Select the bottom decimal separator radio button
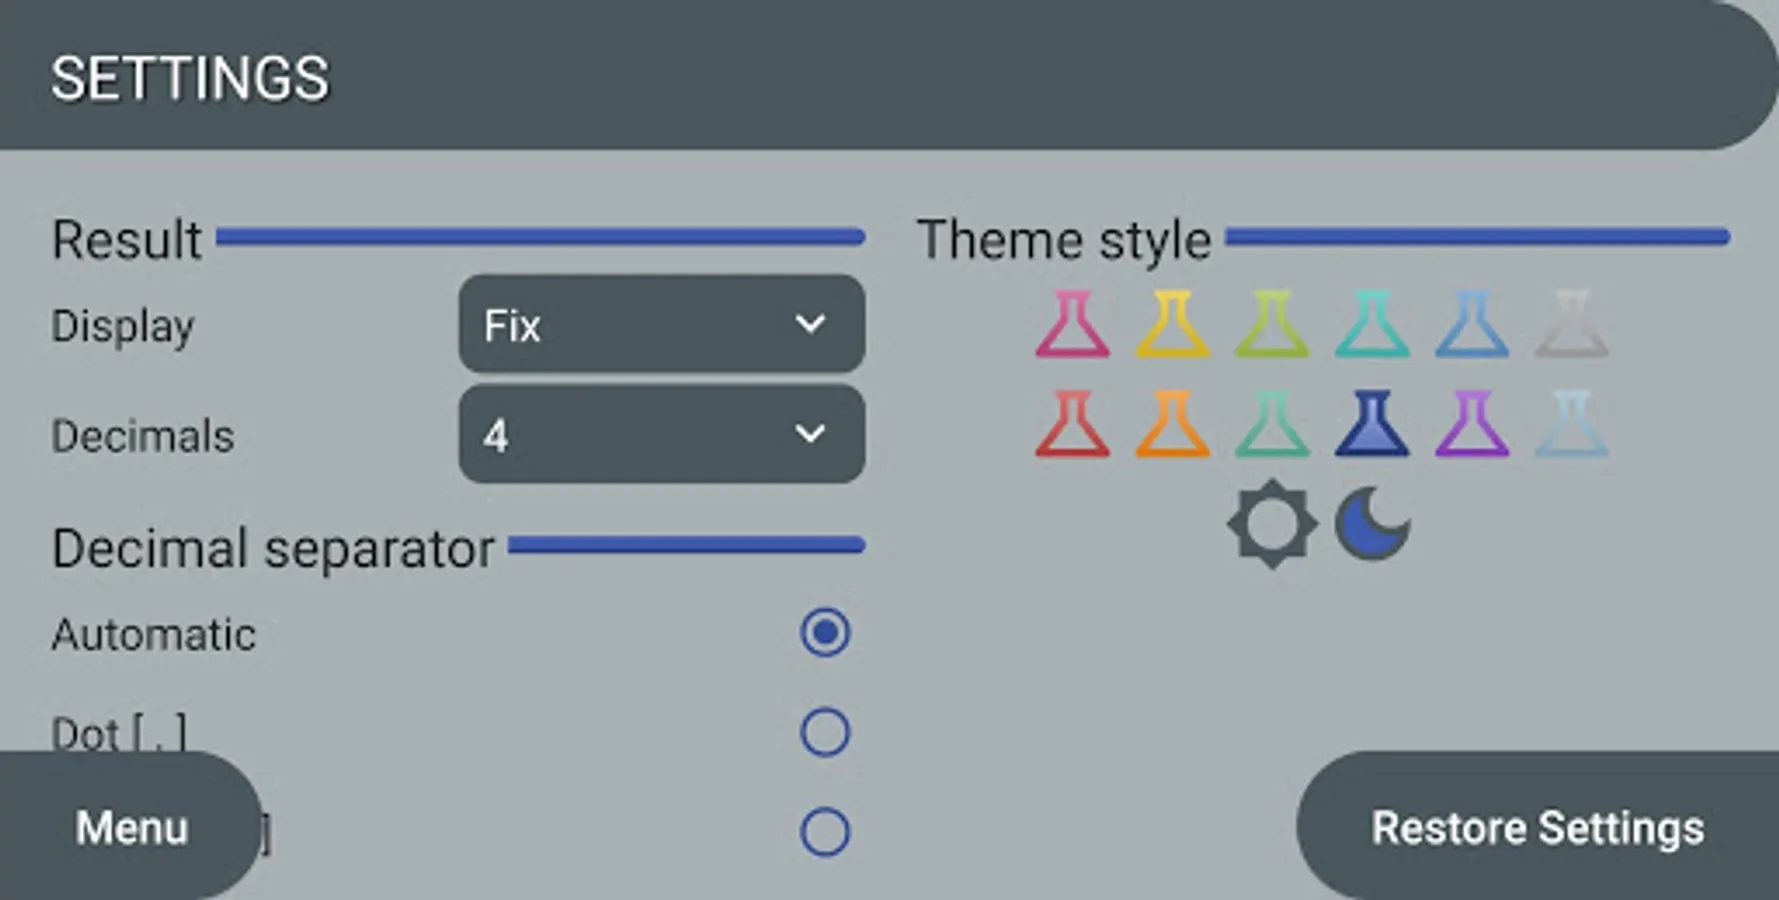Image resolution: width=1779 pixels, height=900 pixels. coord(825,832)
